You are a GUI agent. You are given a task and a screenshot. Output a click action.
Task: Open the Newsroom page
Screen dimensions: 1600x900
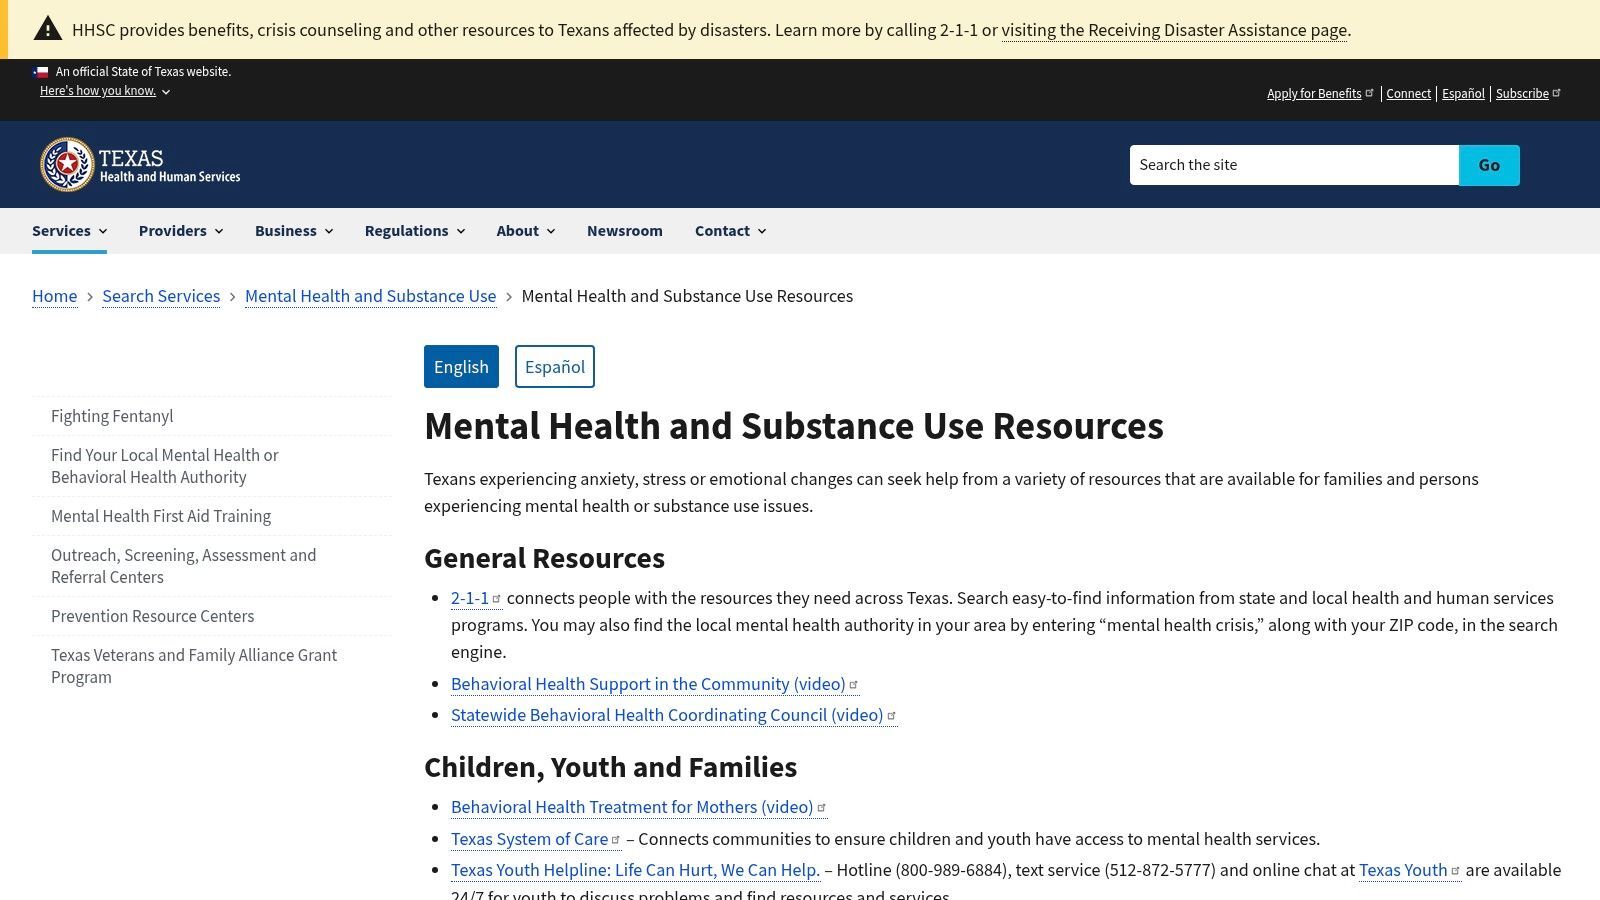coord(625,231)
